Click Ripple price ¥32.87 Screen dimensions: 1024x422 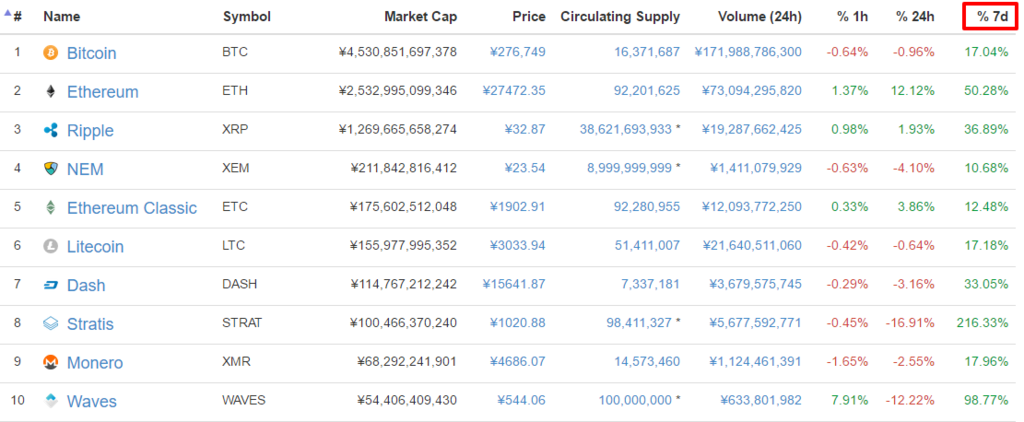pyautogui.click(x=524, y=129)
